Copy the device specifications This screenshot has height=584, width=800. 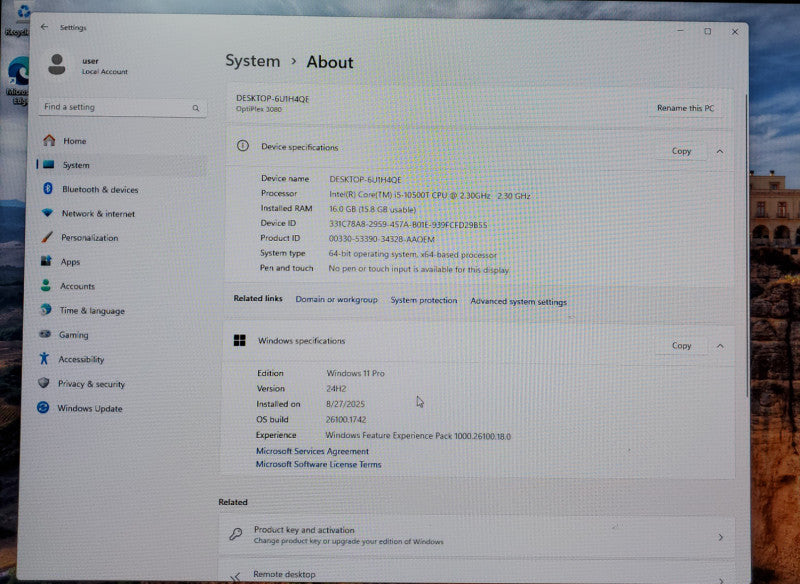pyautogui.click(x=681, y=151)
